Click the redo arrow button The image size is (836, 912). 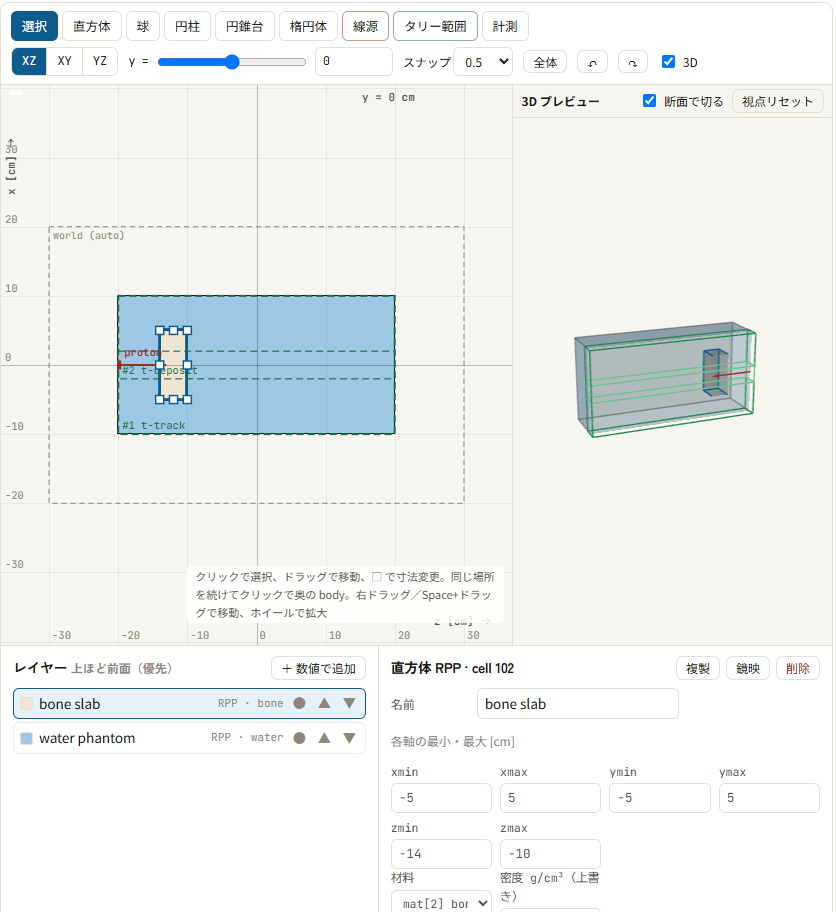(633, 62)
